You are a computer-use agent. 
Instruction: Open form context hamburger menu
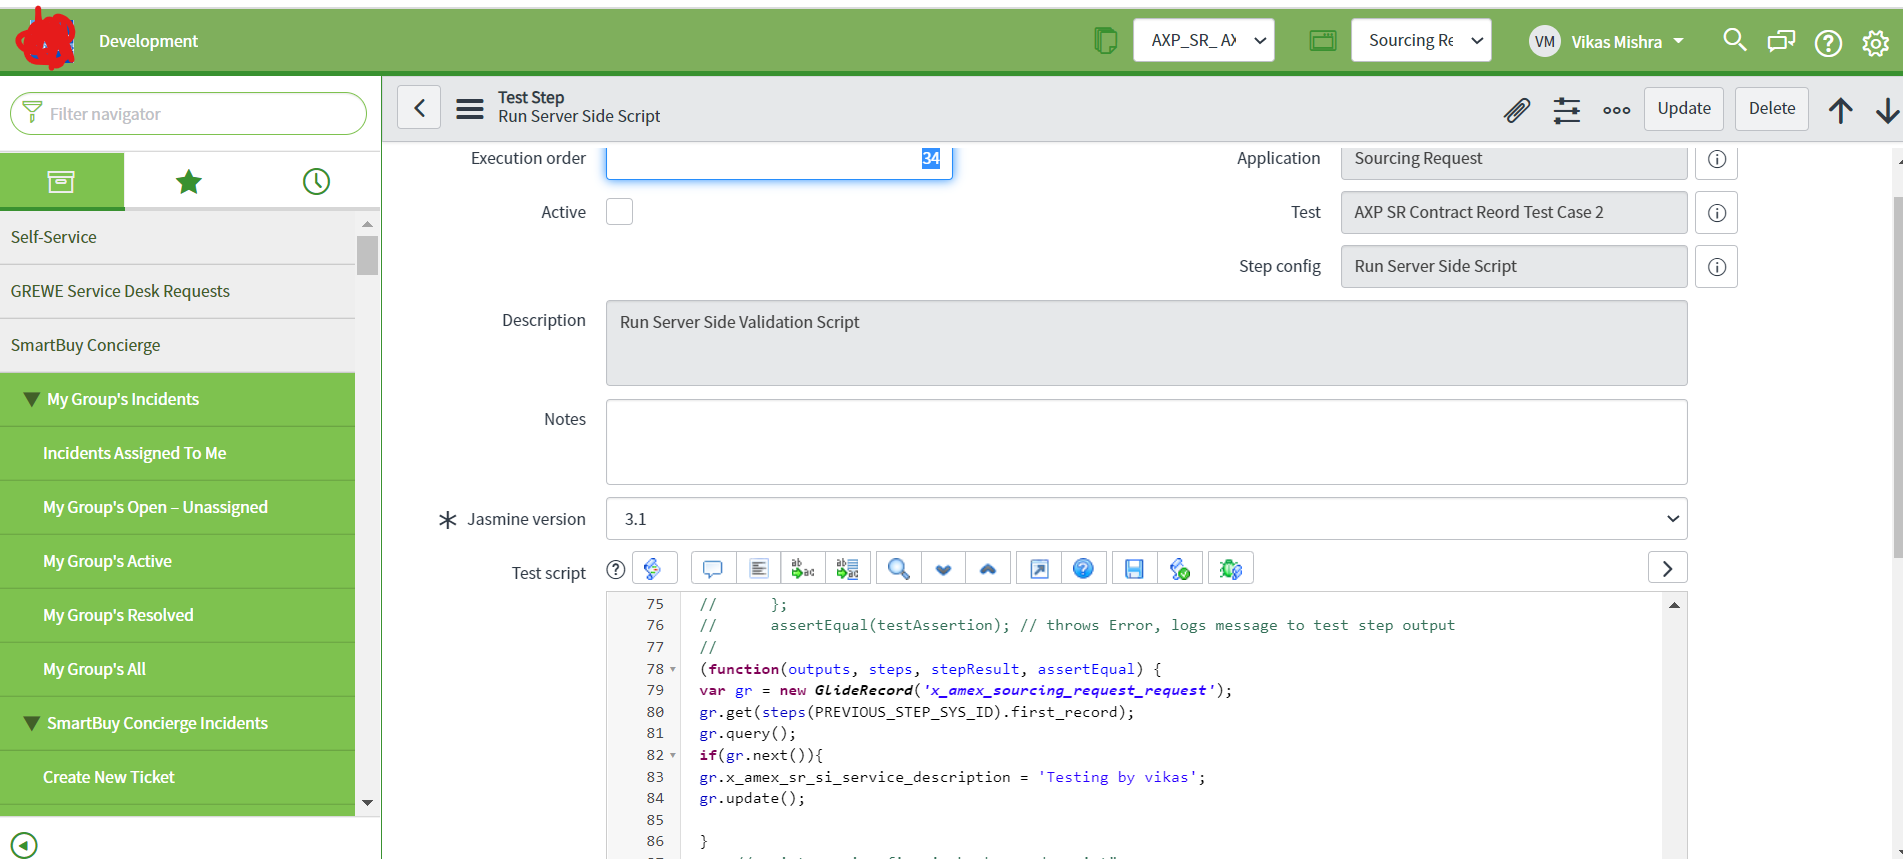470,108
